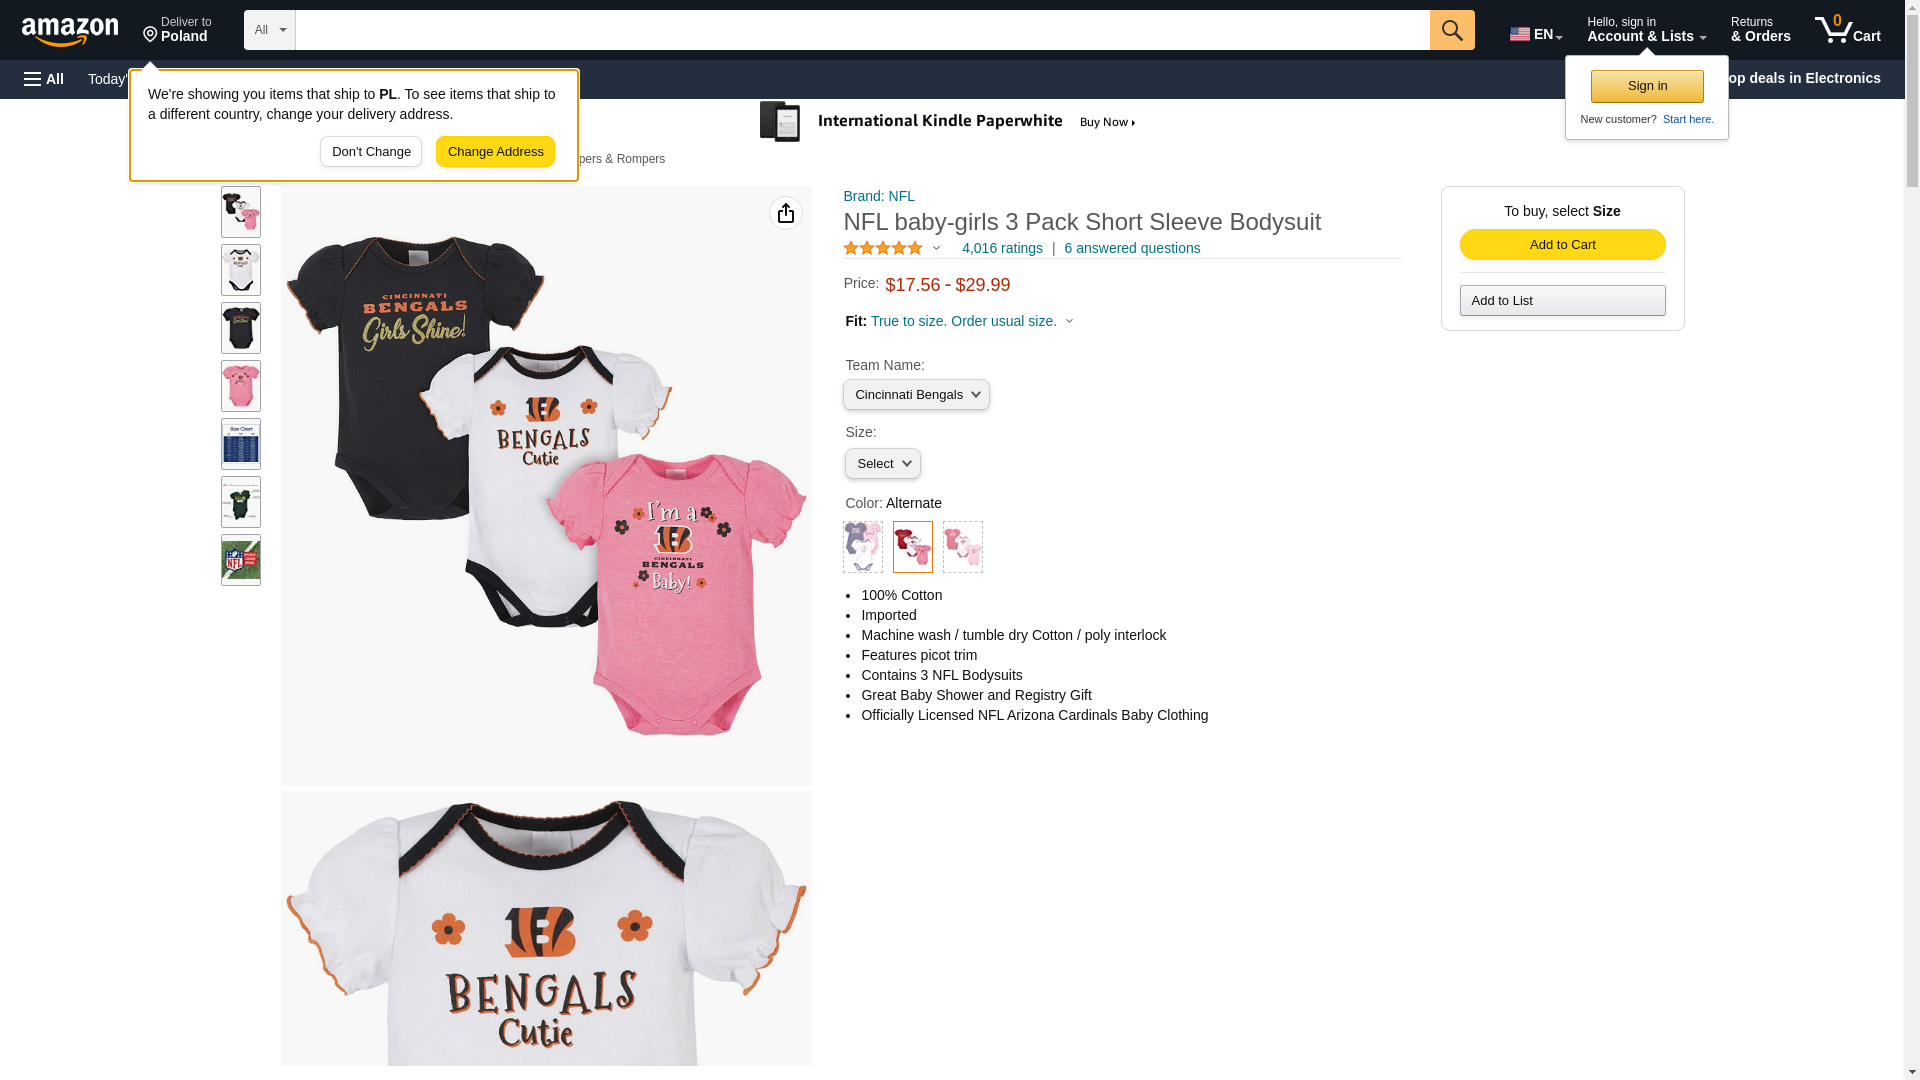Click the US flag language selector
This screenshot has width=1920, height=1080.
coord(1535,34)
